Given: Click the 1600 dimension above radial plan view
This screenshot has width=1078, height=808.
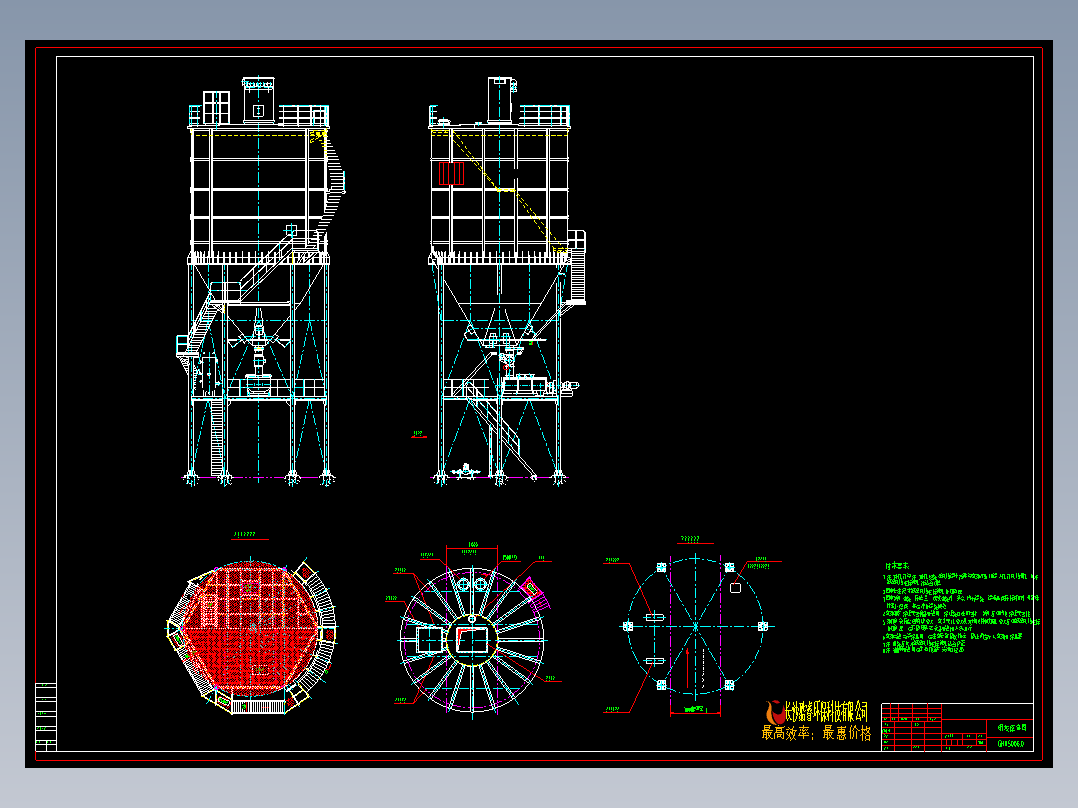Looking at the screenshot, I should pyautogui.click(x=472, y=545).
